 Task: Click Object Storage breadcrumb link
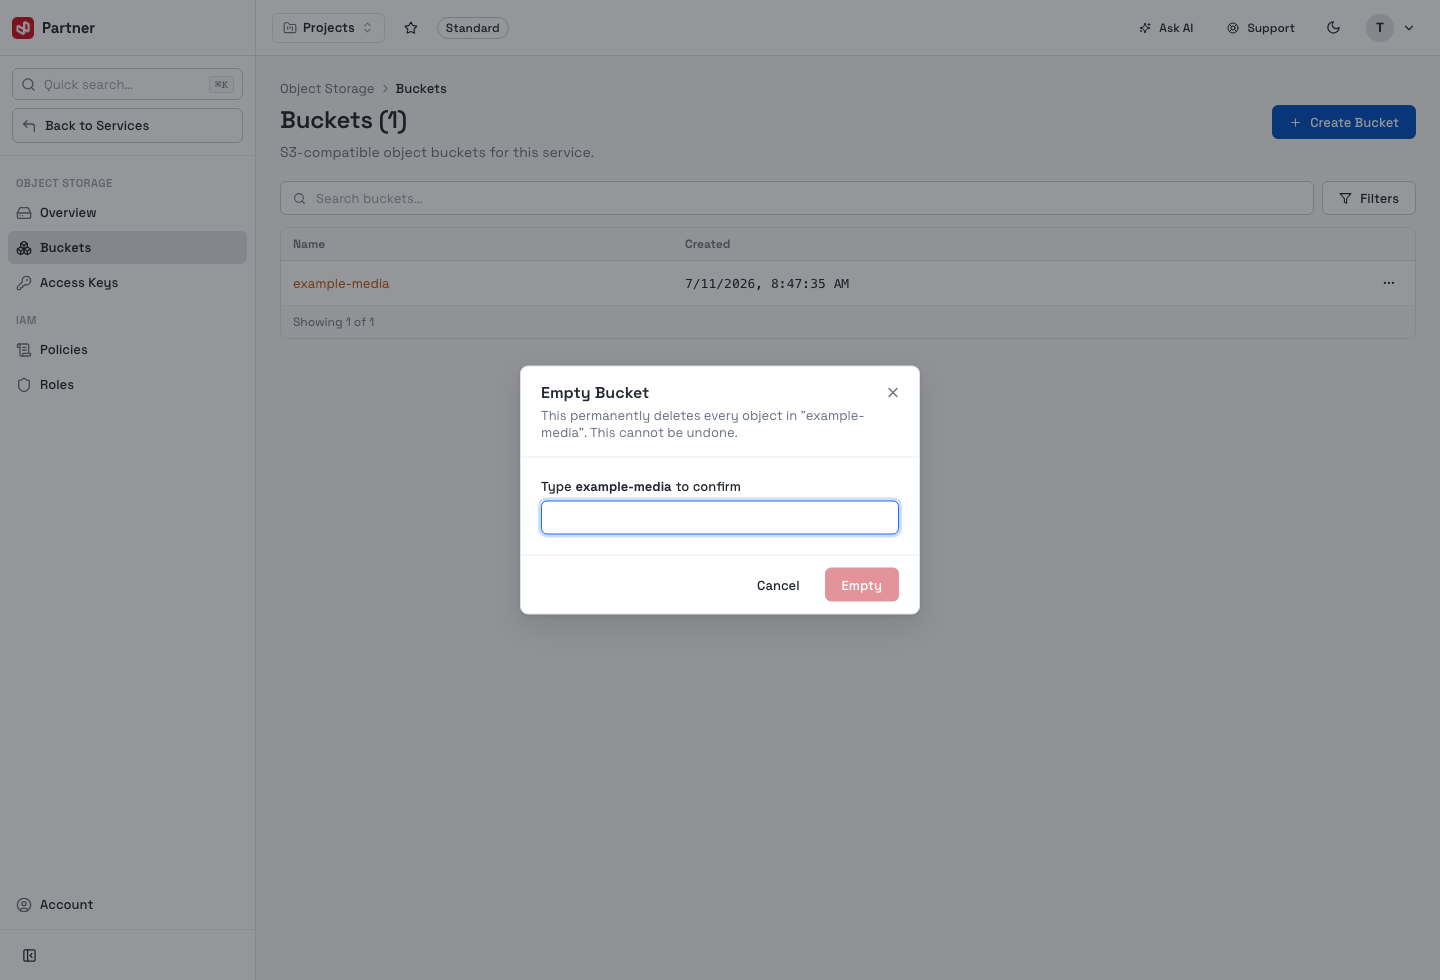(327, 89)
